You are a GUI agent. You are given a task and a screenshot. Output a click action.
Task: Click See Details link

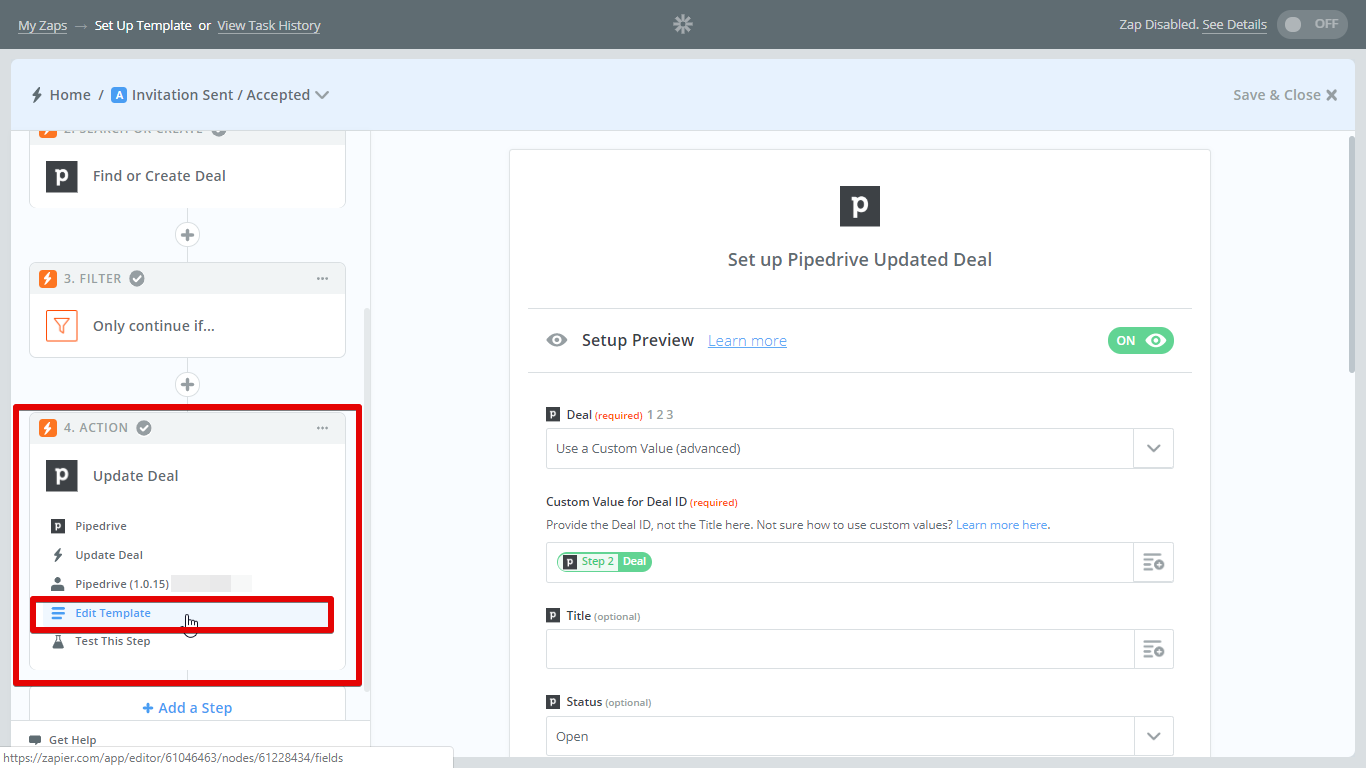point(1234,24)
